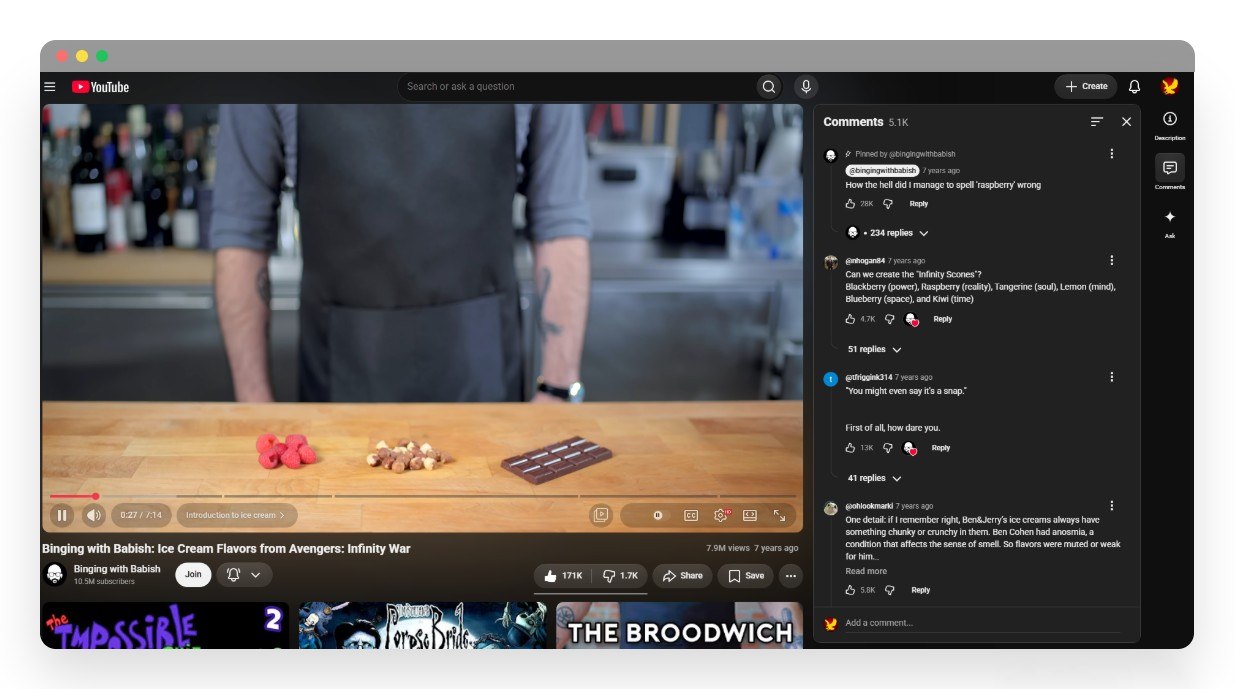Open video settings gear icon
Screen dimensions: 1235x689
coord(720,515)
